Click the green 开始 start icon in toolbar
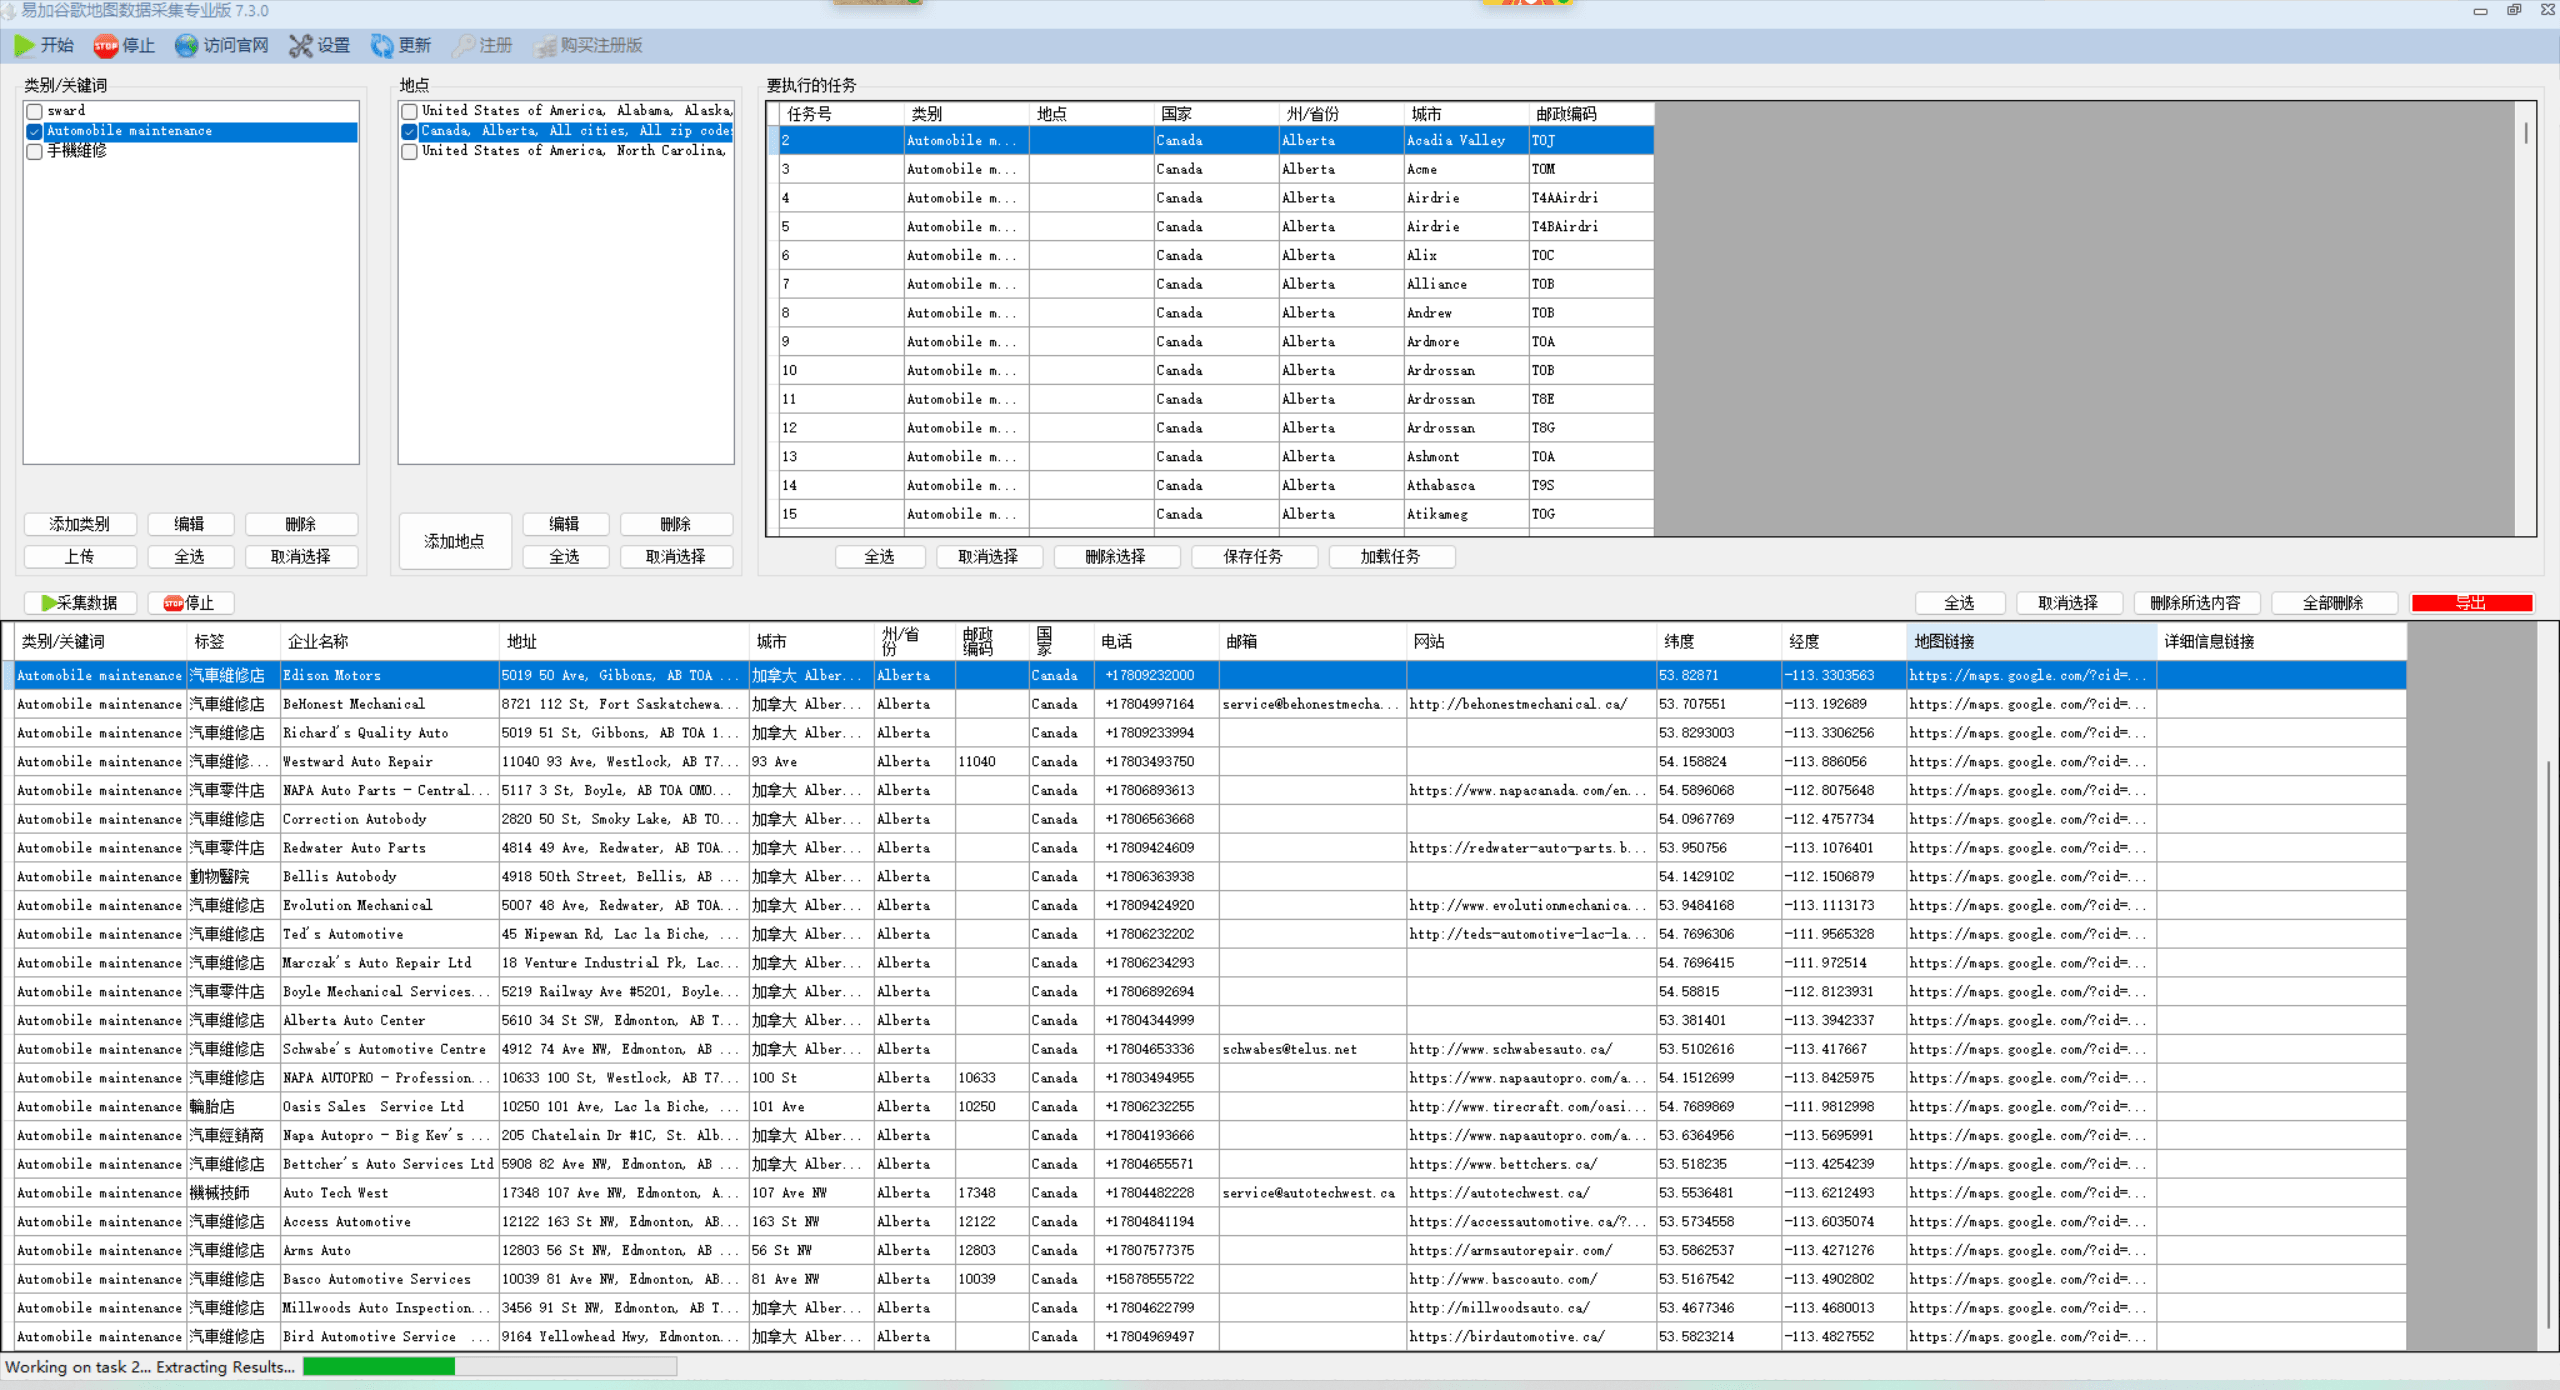Viewport: 2560px width, 1390px height. [x=25, y=46]
